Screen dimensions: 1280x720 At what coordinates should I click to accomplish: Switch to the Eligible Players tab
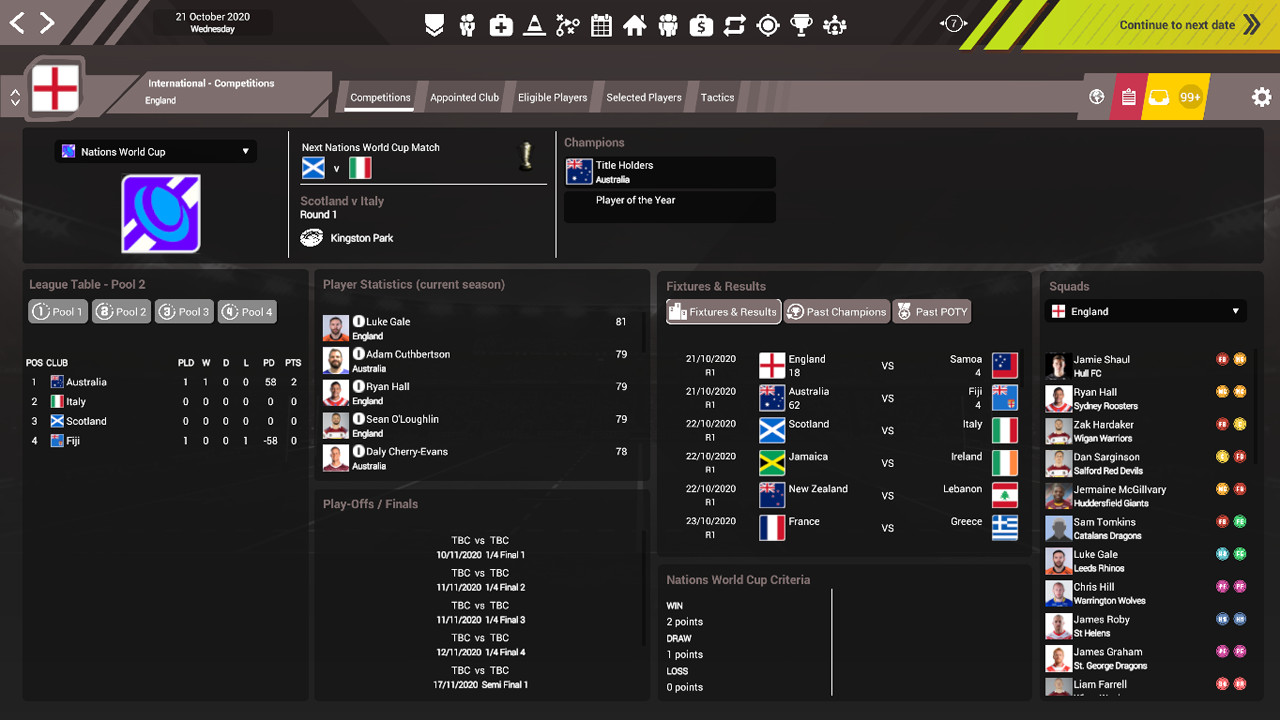click(552, 97)
